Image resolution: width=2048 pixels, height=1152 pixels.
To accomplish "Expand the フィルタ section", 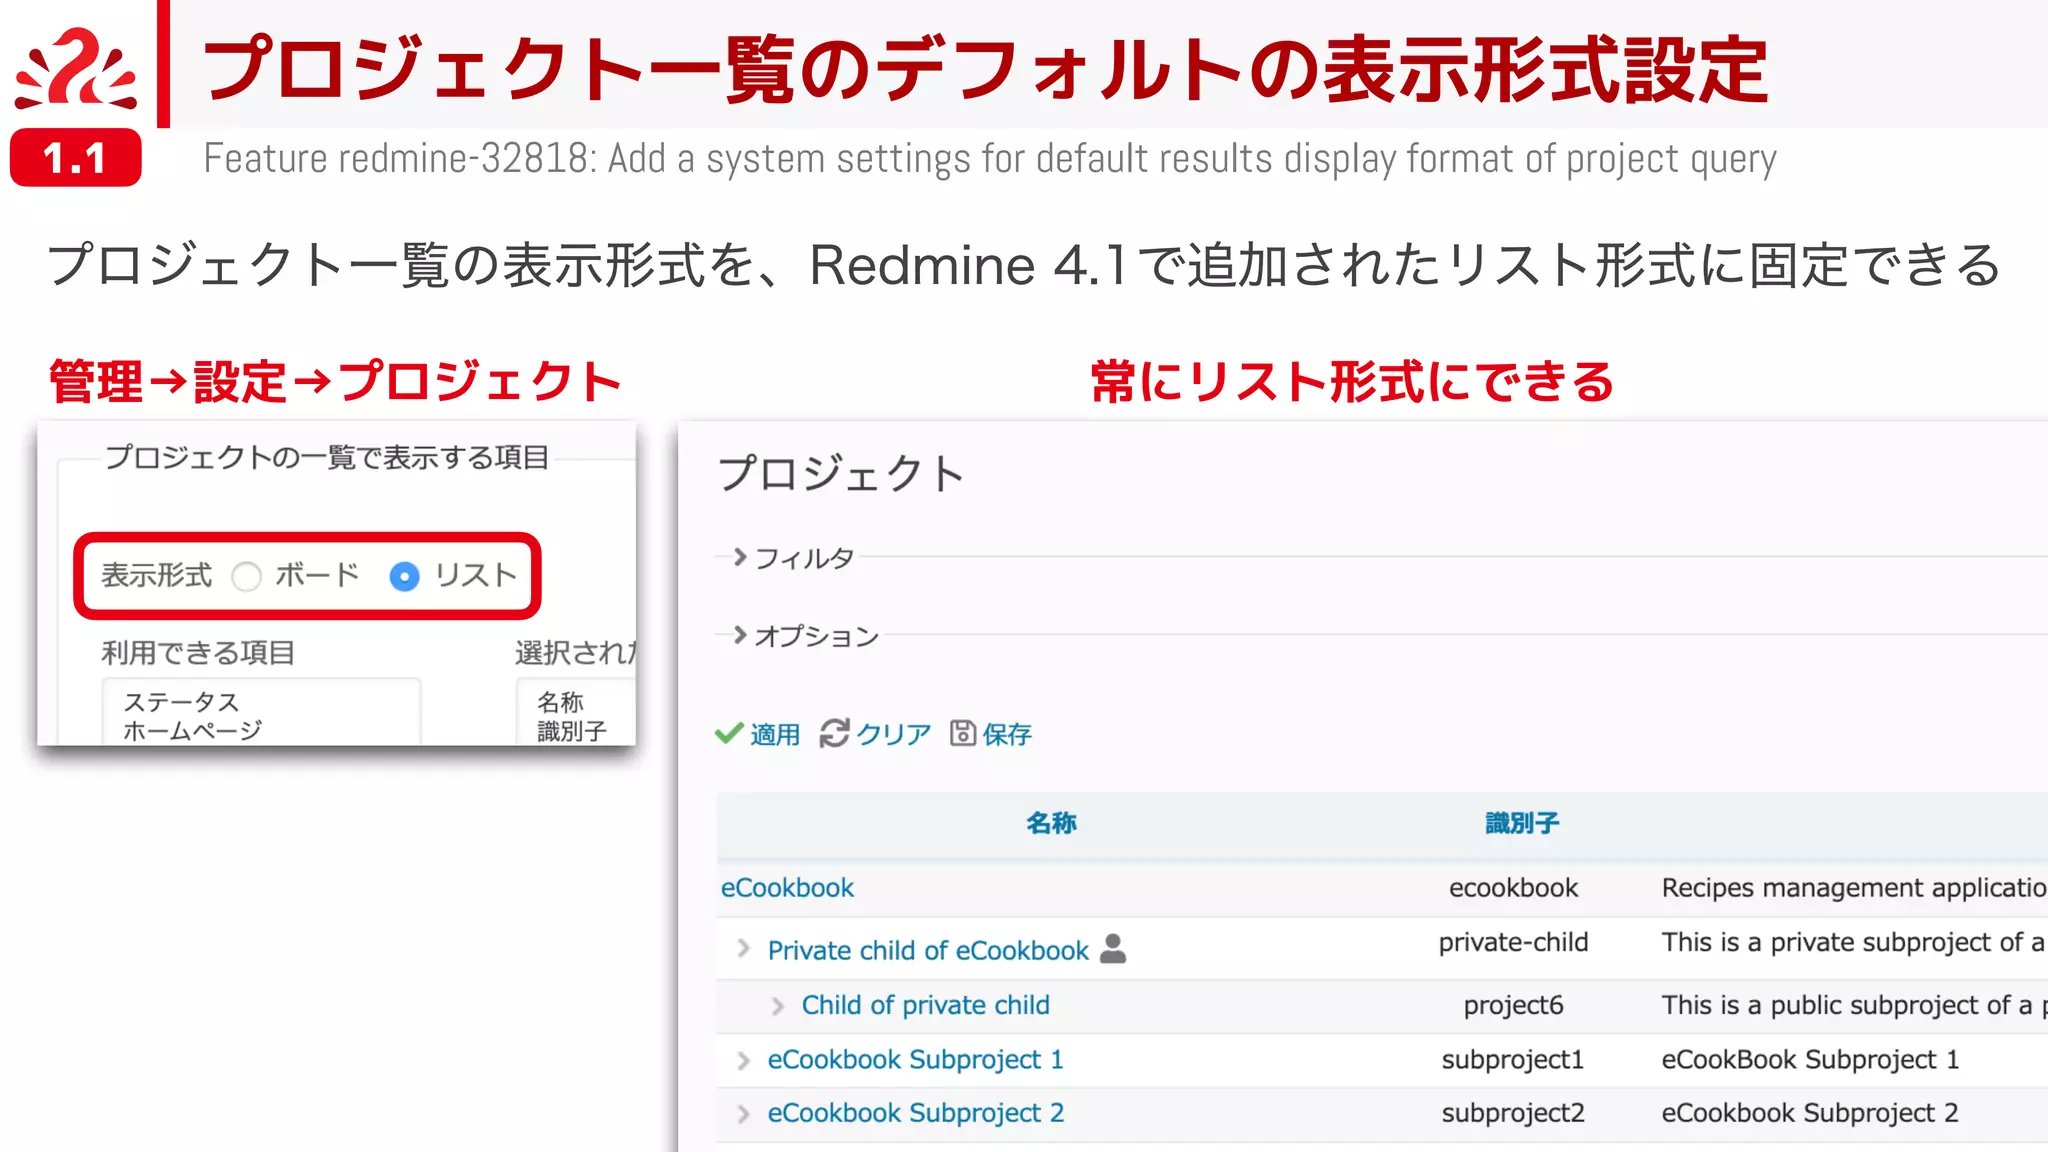I will point(793,558).
